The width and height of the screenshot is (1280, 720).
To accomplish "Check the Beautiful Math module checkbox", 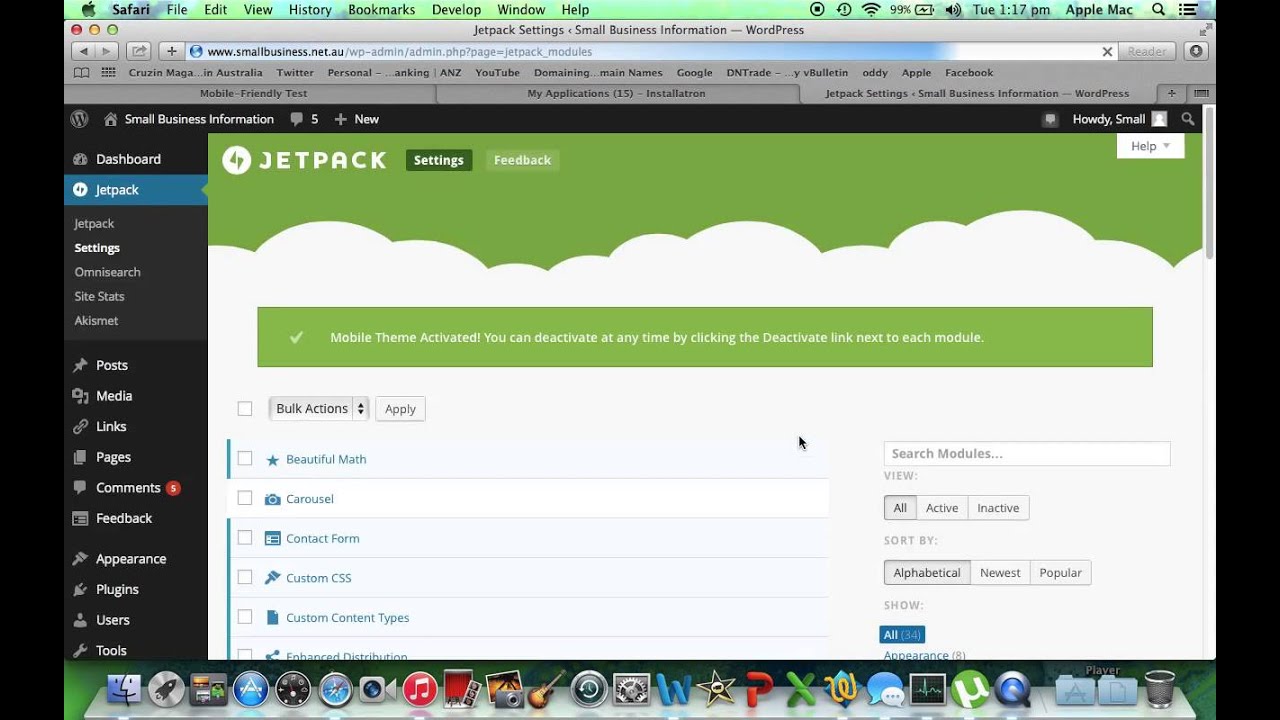I will pos(245,458).
